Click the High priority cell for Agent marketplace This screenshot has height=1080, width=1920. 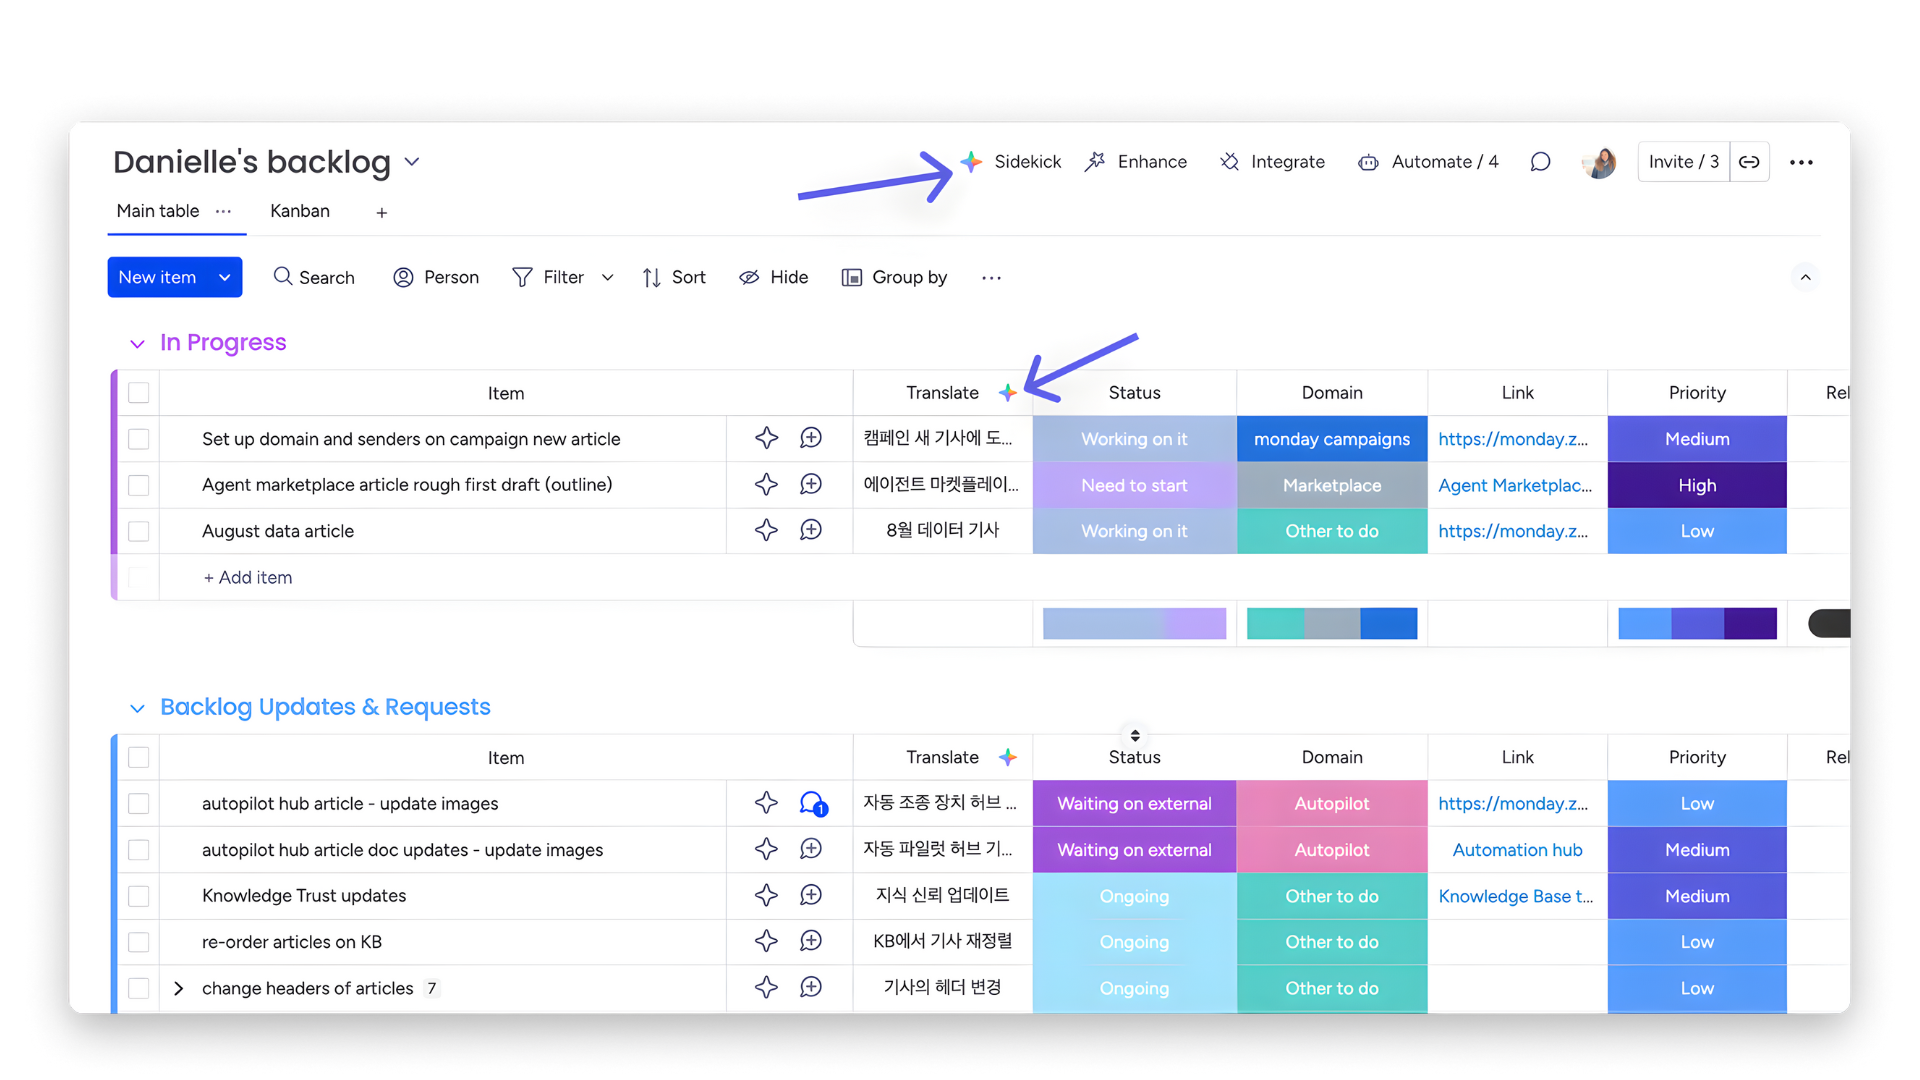coord(1696,485)
